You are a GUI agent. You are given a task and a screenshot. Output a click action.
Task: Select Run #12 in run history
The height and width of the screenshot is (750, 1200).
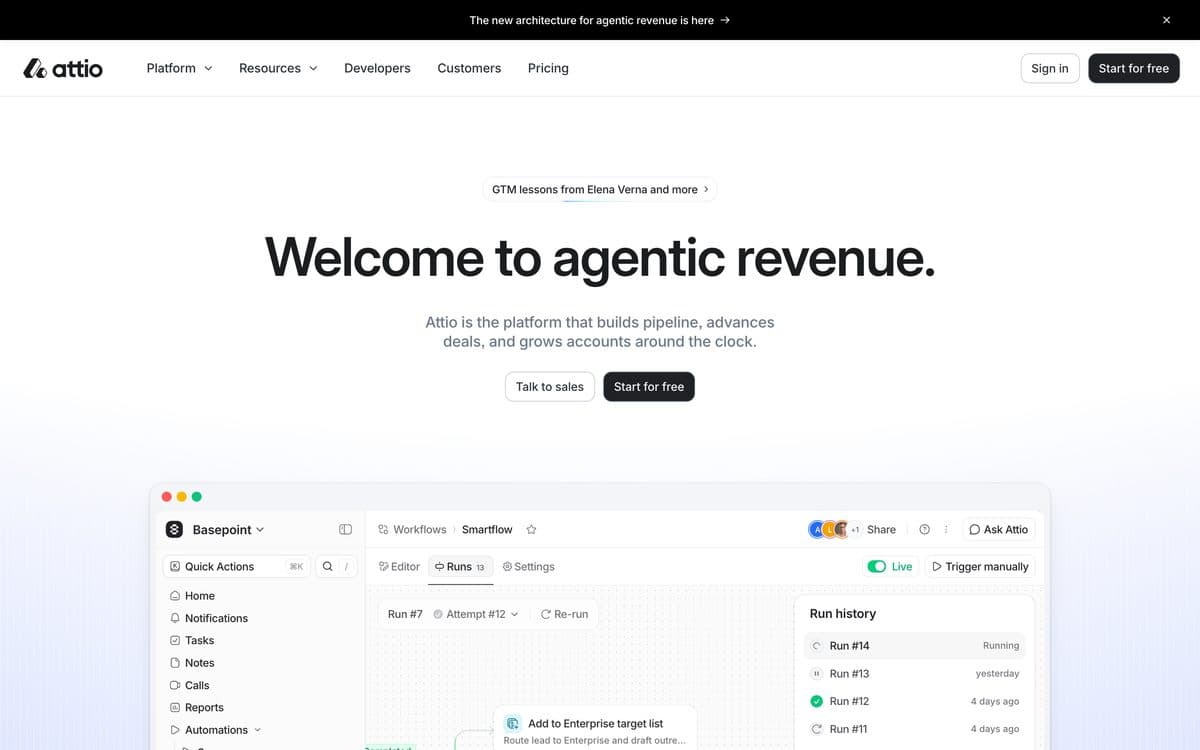click(914, 701)
